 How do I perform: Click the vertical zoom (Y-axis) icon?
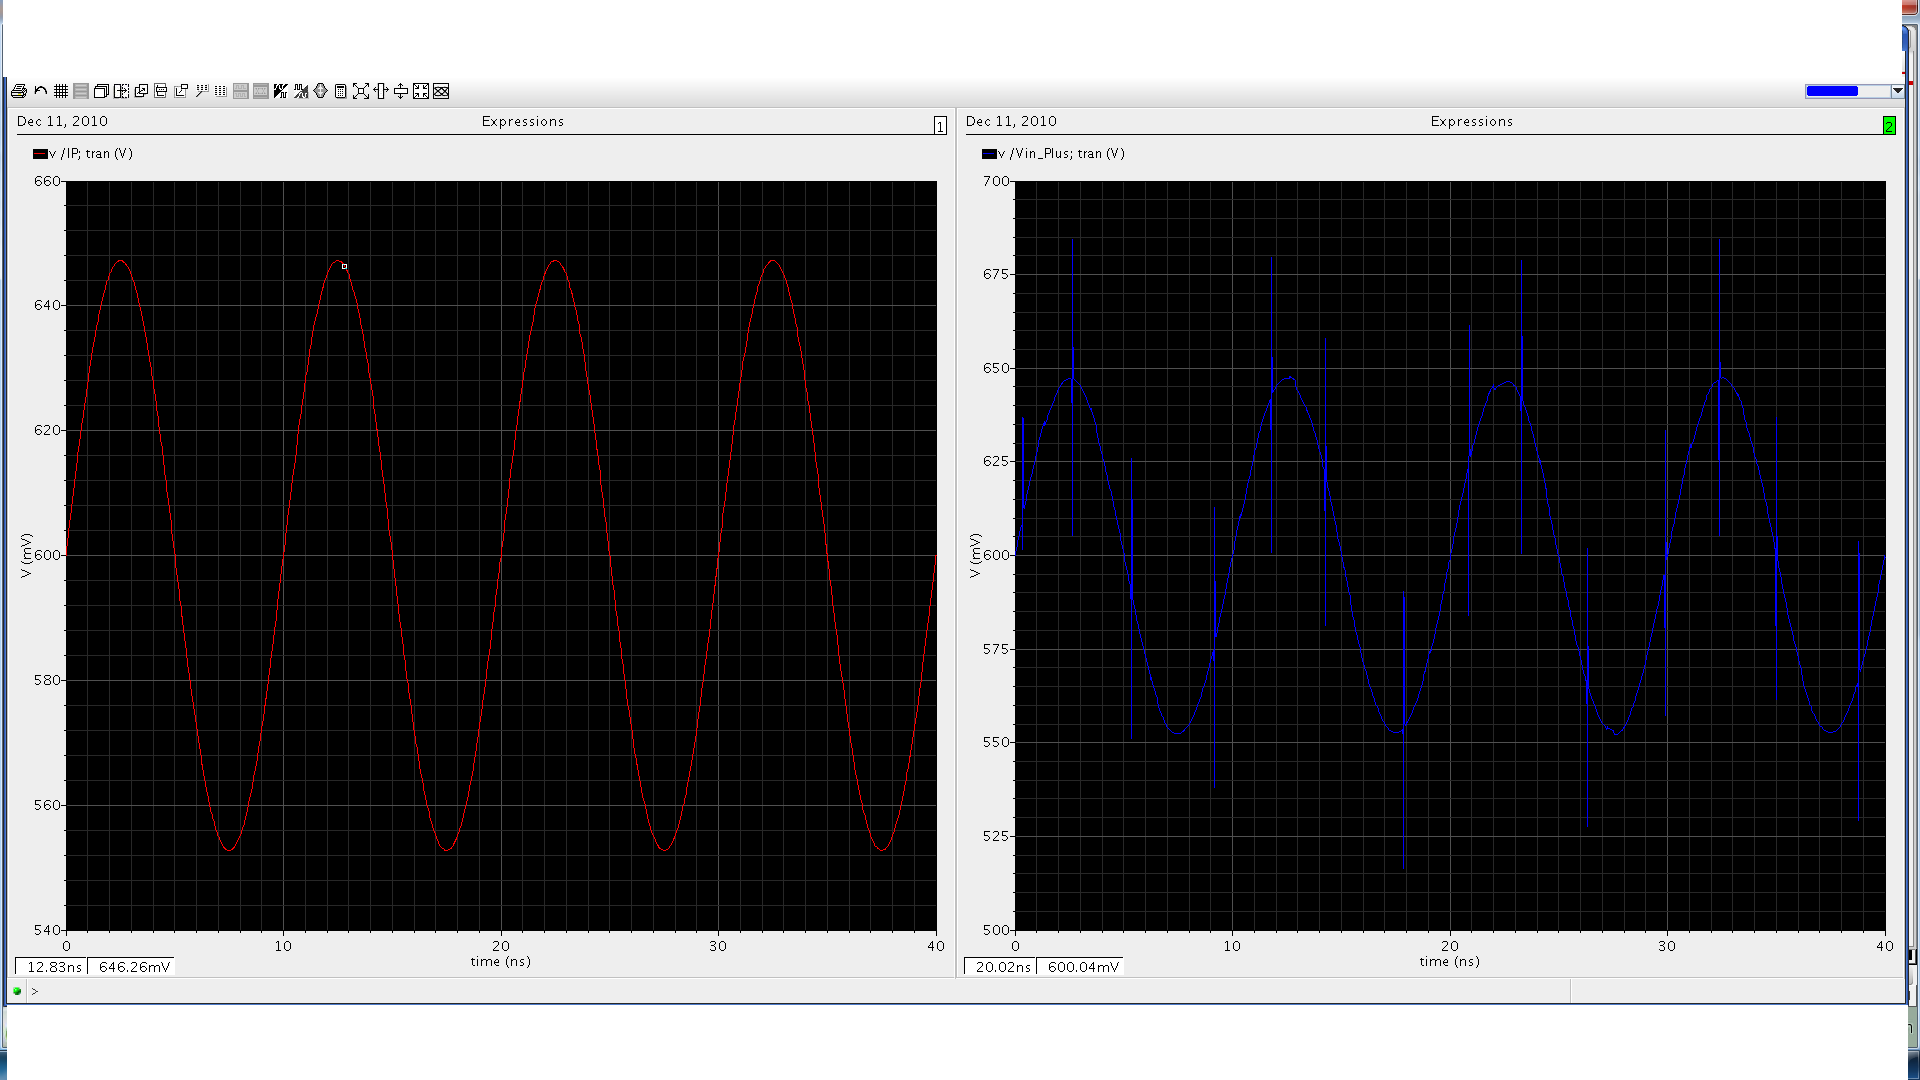(x=401, y=91)
